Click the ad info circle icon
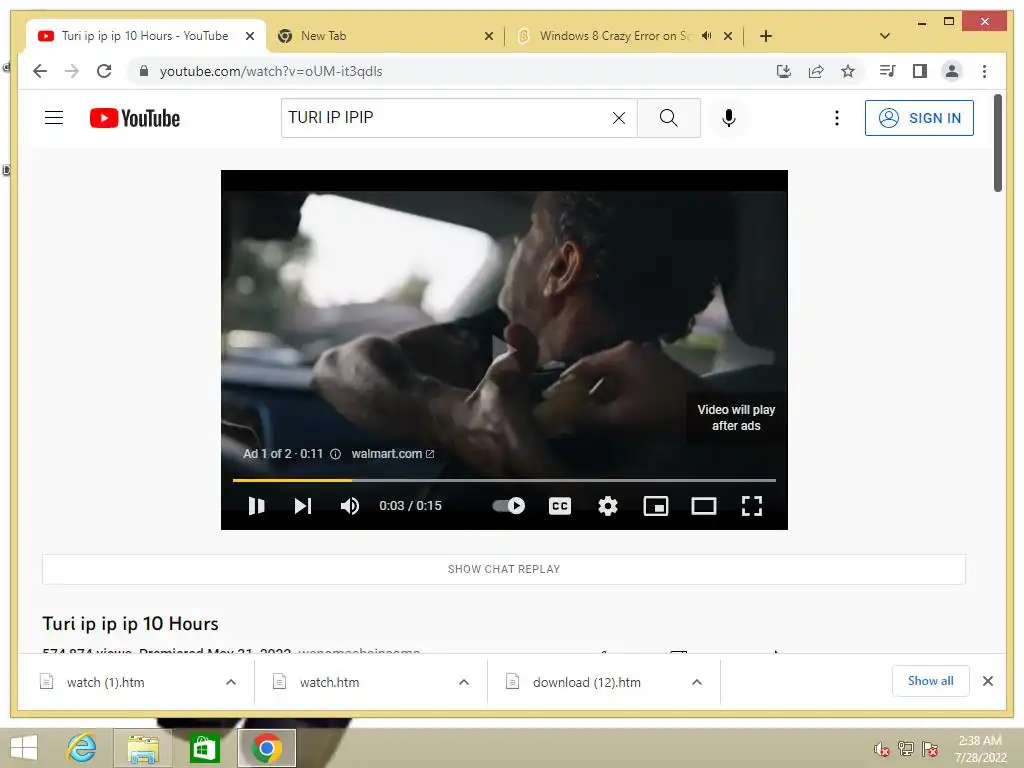 (x=335, y=454)
